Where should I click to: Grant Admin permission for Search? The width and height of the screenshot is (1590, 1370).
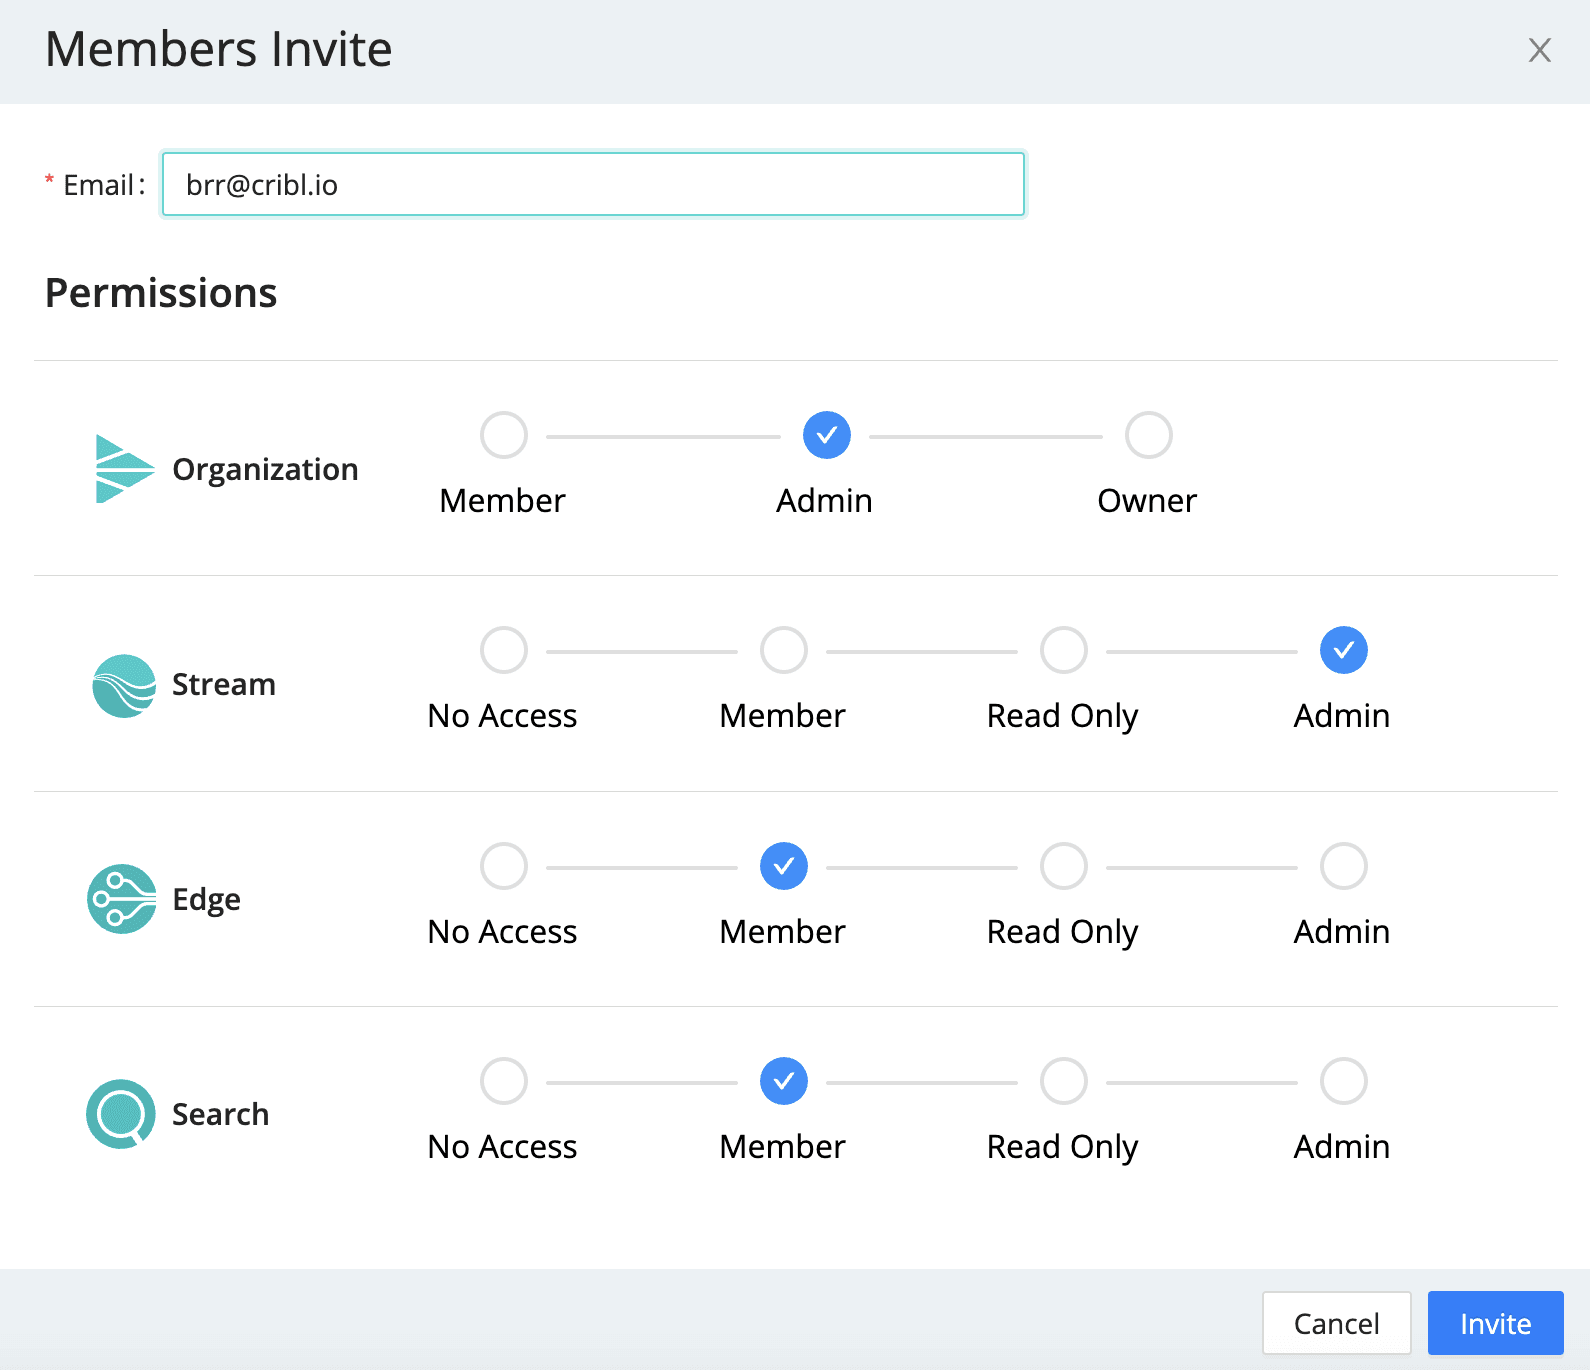pos(1343,1082)
